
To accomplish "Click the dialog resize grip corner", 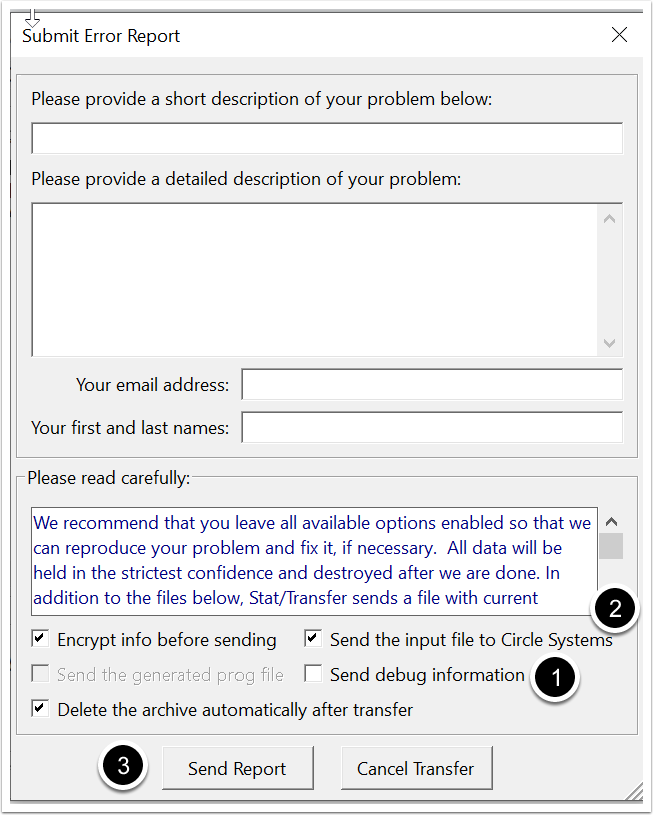I will point(634,792).
